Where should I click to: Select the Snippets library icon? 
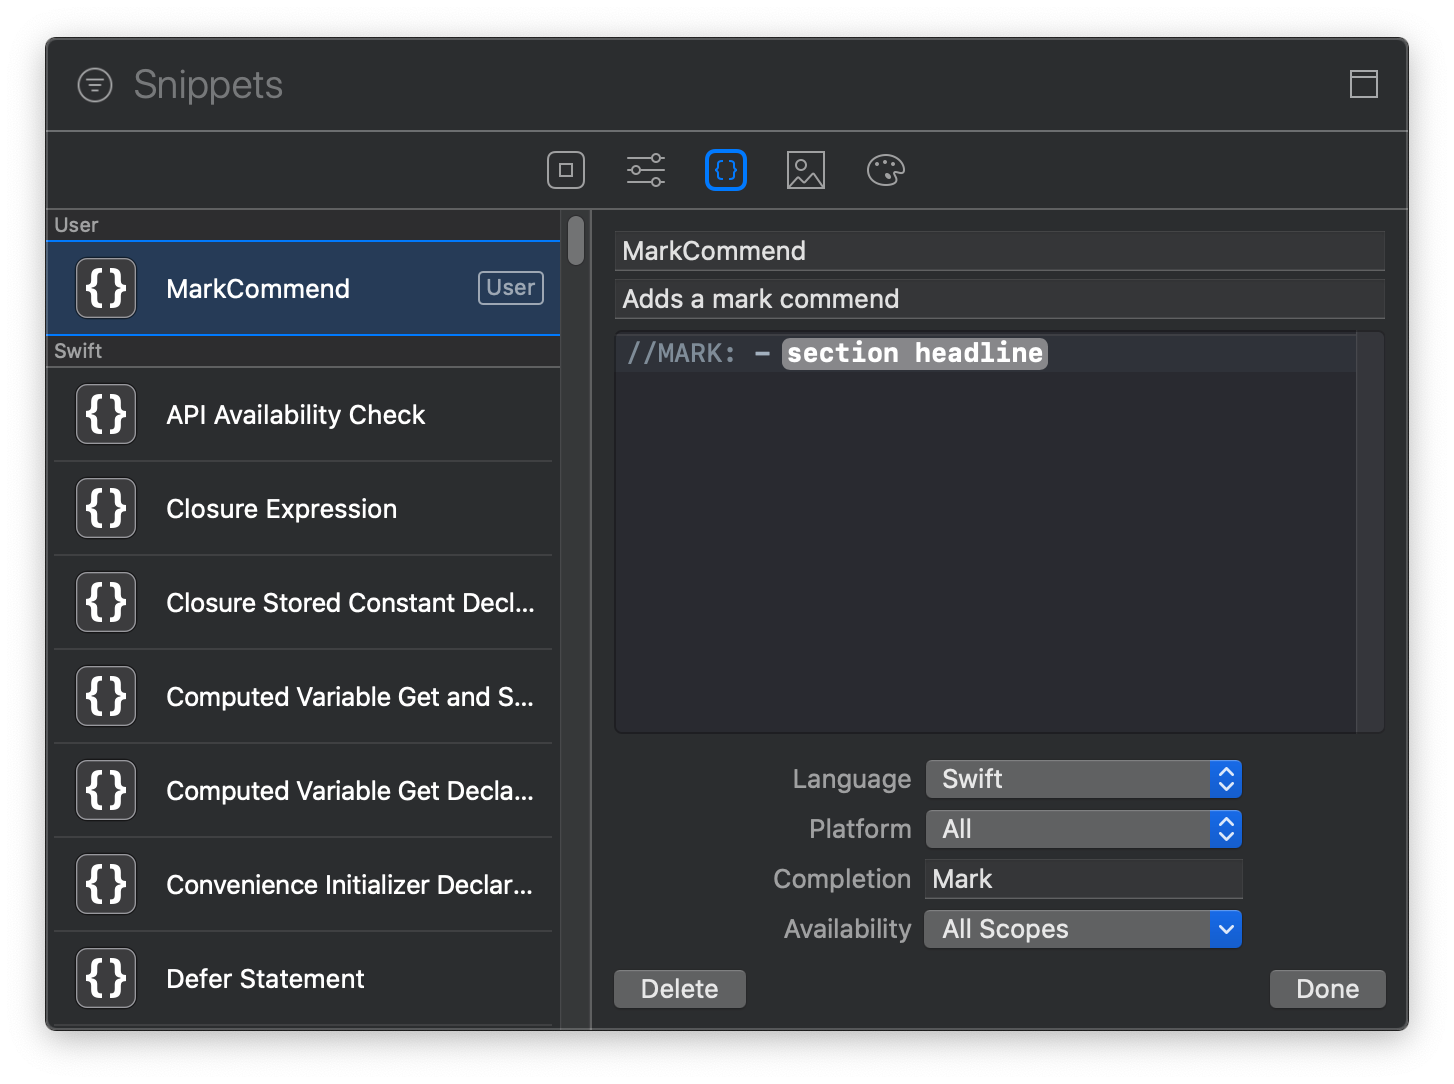[x=725, y=170]
